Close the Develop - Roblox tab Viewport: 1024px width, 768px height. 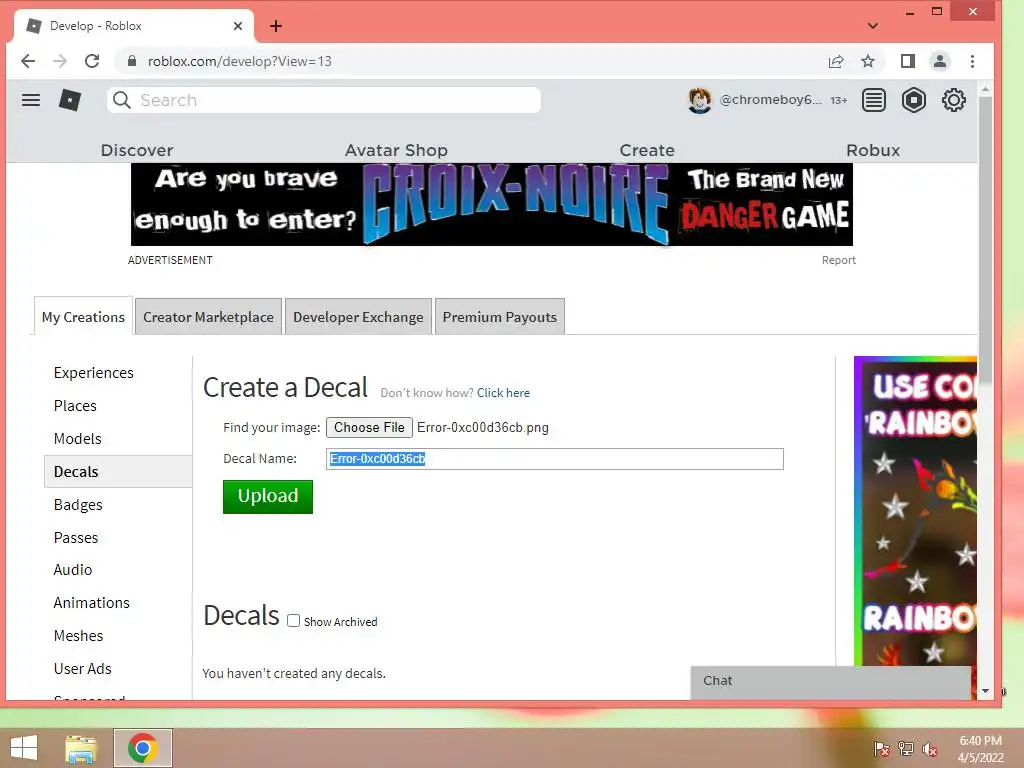238,26
